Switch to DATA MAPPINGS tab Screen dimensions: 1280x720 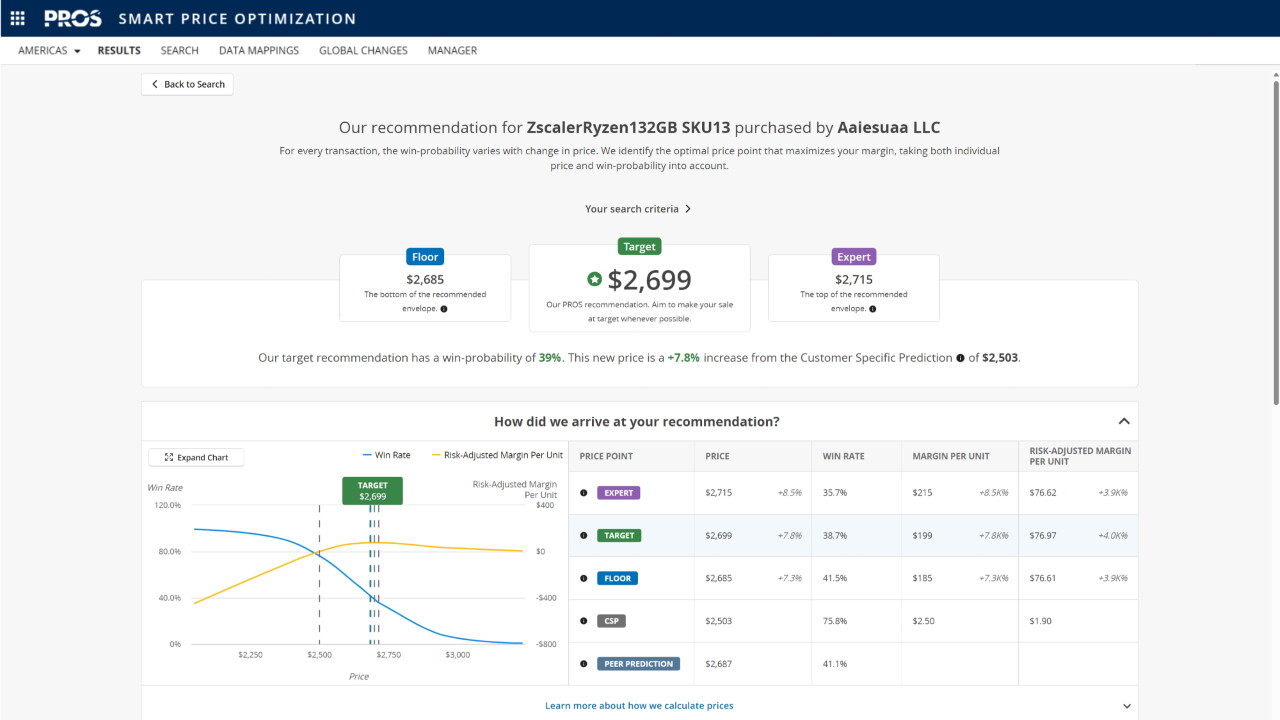coord(259,51)
